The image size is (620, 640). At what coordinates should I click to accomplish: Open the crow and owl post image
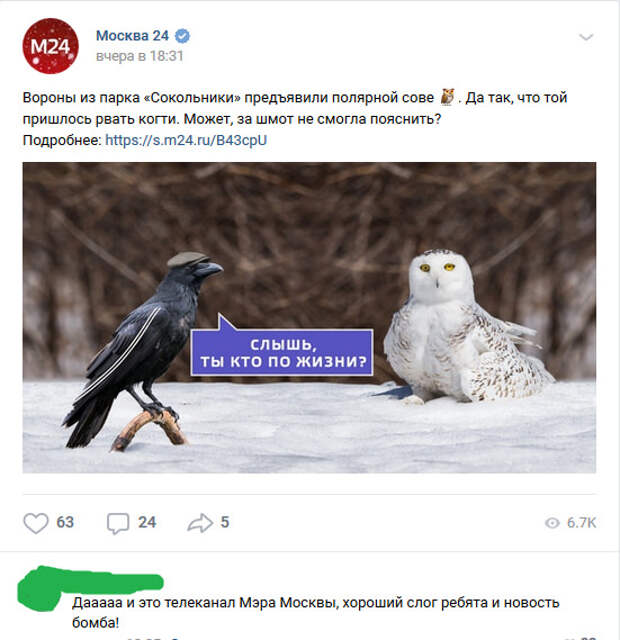(x=309, y=318)
